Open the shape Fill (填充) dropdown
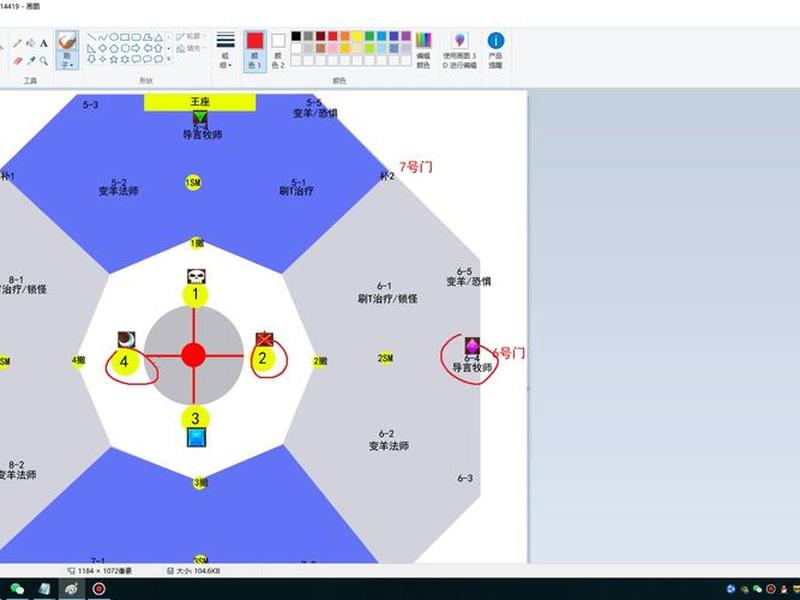 point(189,48)
